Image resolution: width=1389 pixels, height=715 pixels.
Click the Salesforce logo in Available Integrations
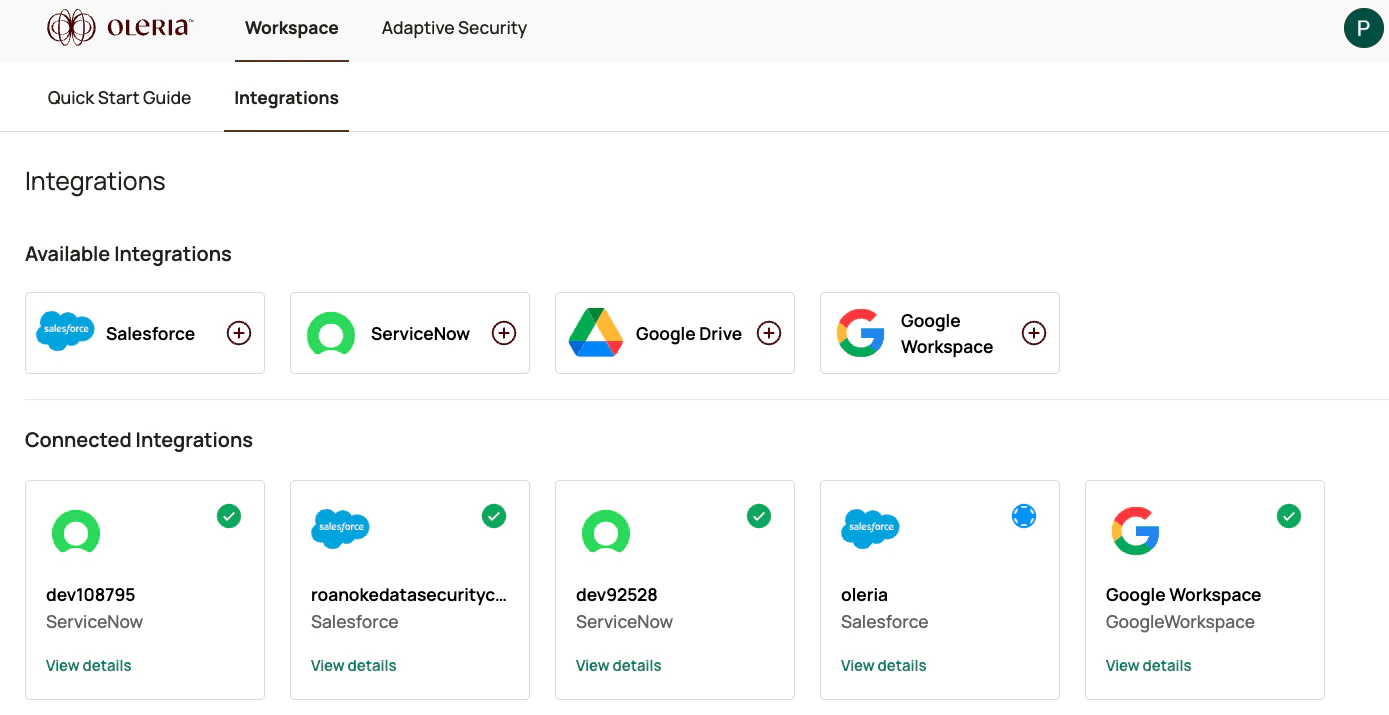coord(65,331)
